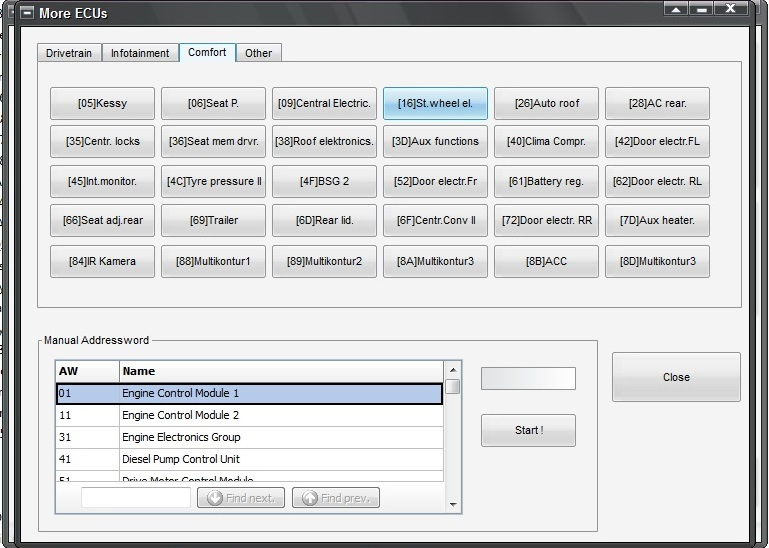Select [89]Multikontur2 button
The image size is (769, 548).
pyautogui.click(x=324, y=261)
